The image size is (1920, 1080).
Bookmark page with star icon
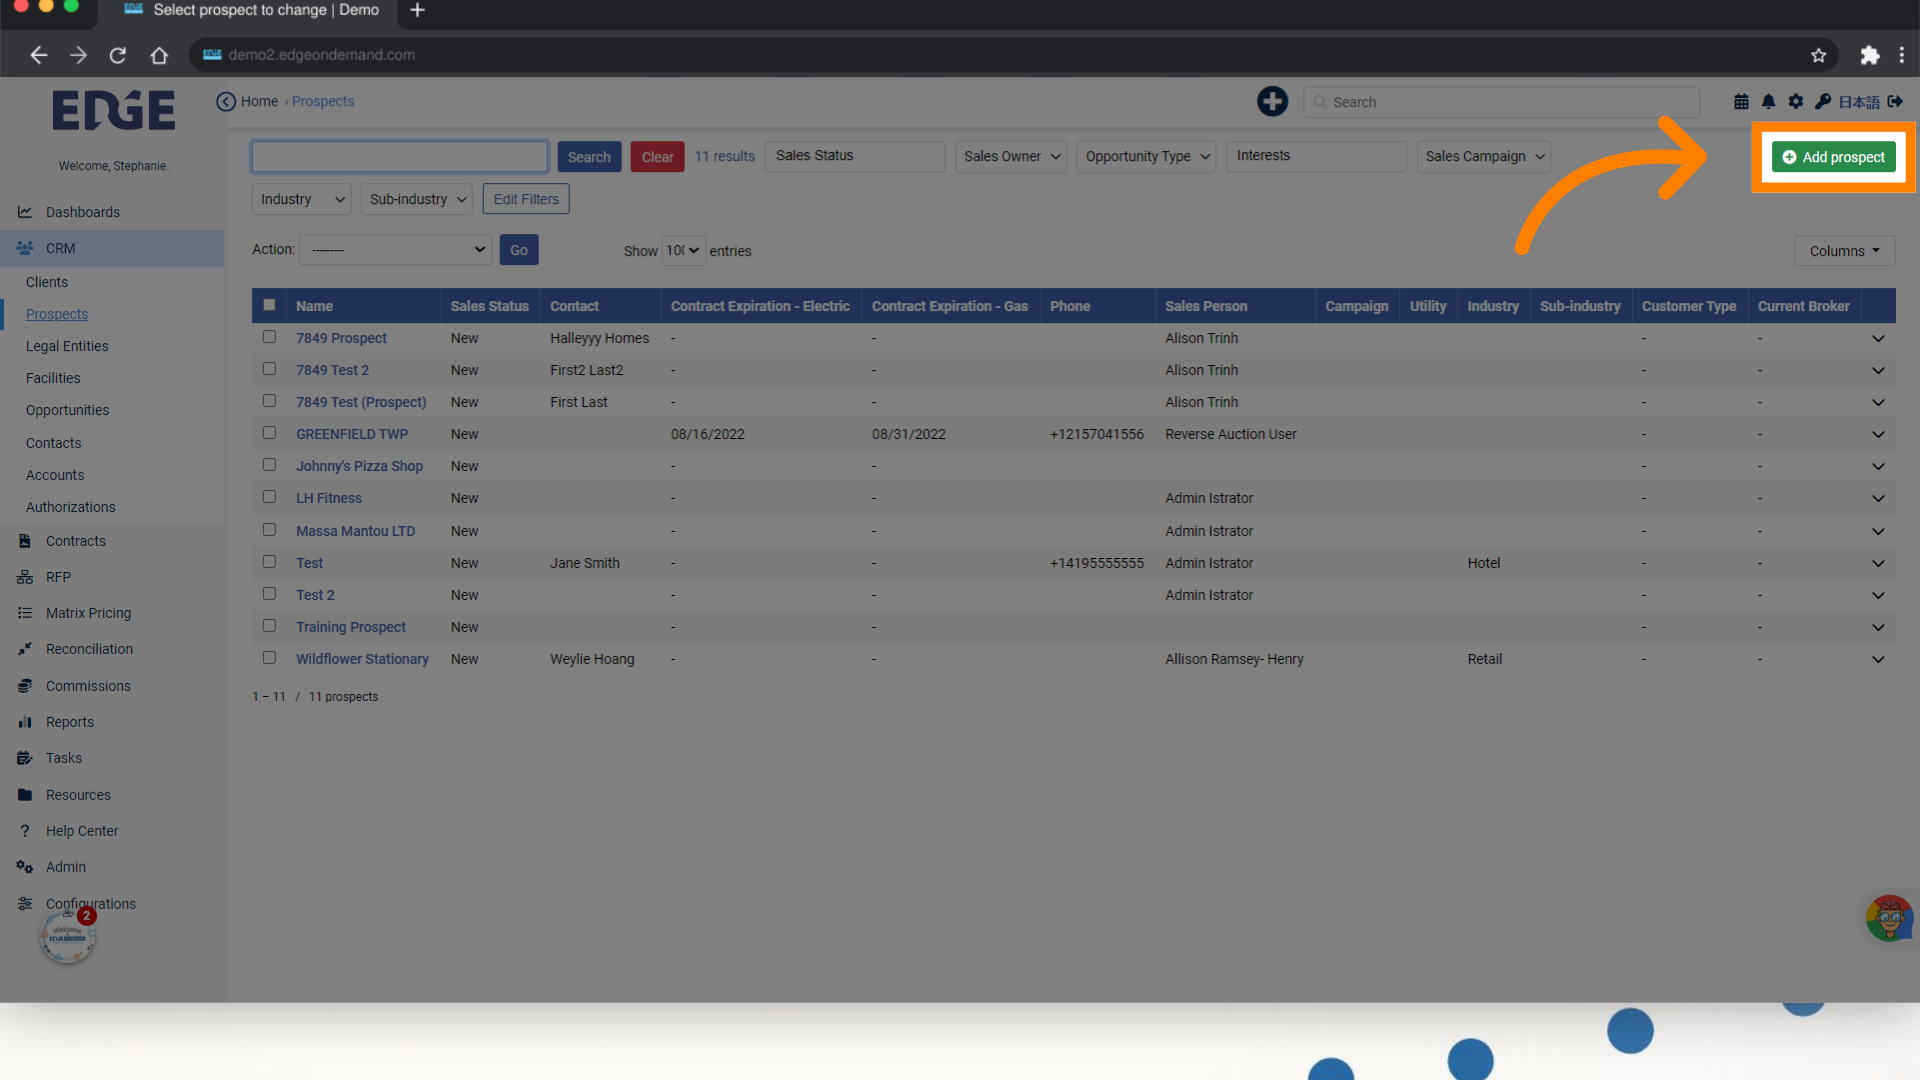1818,55
